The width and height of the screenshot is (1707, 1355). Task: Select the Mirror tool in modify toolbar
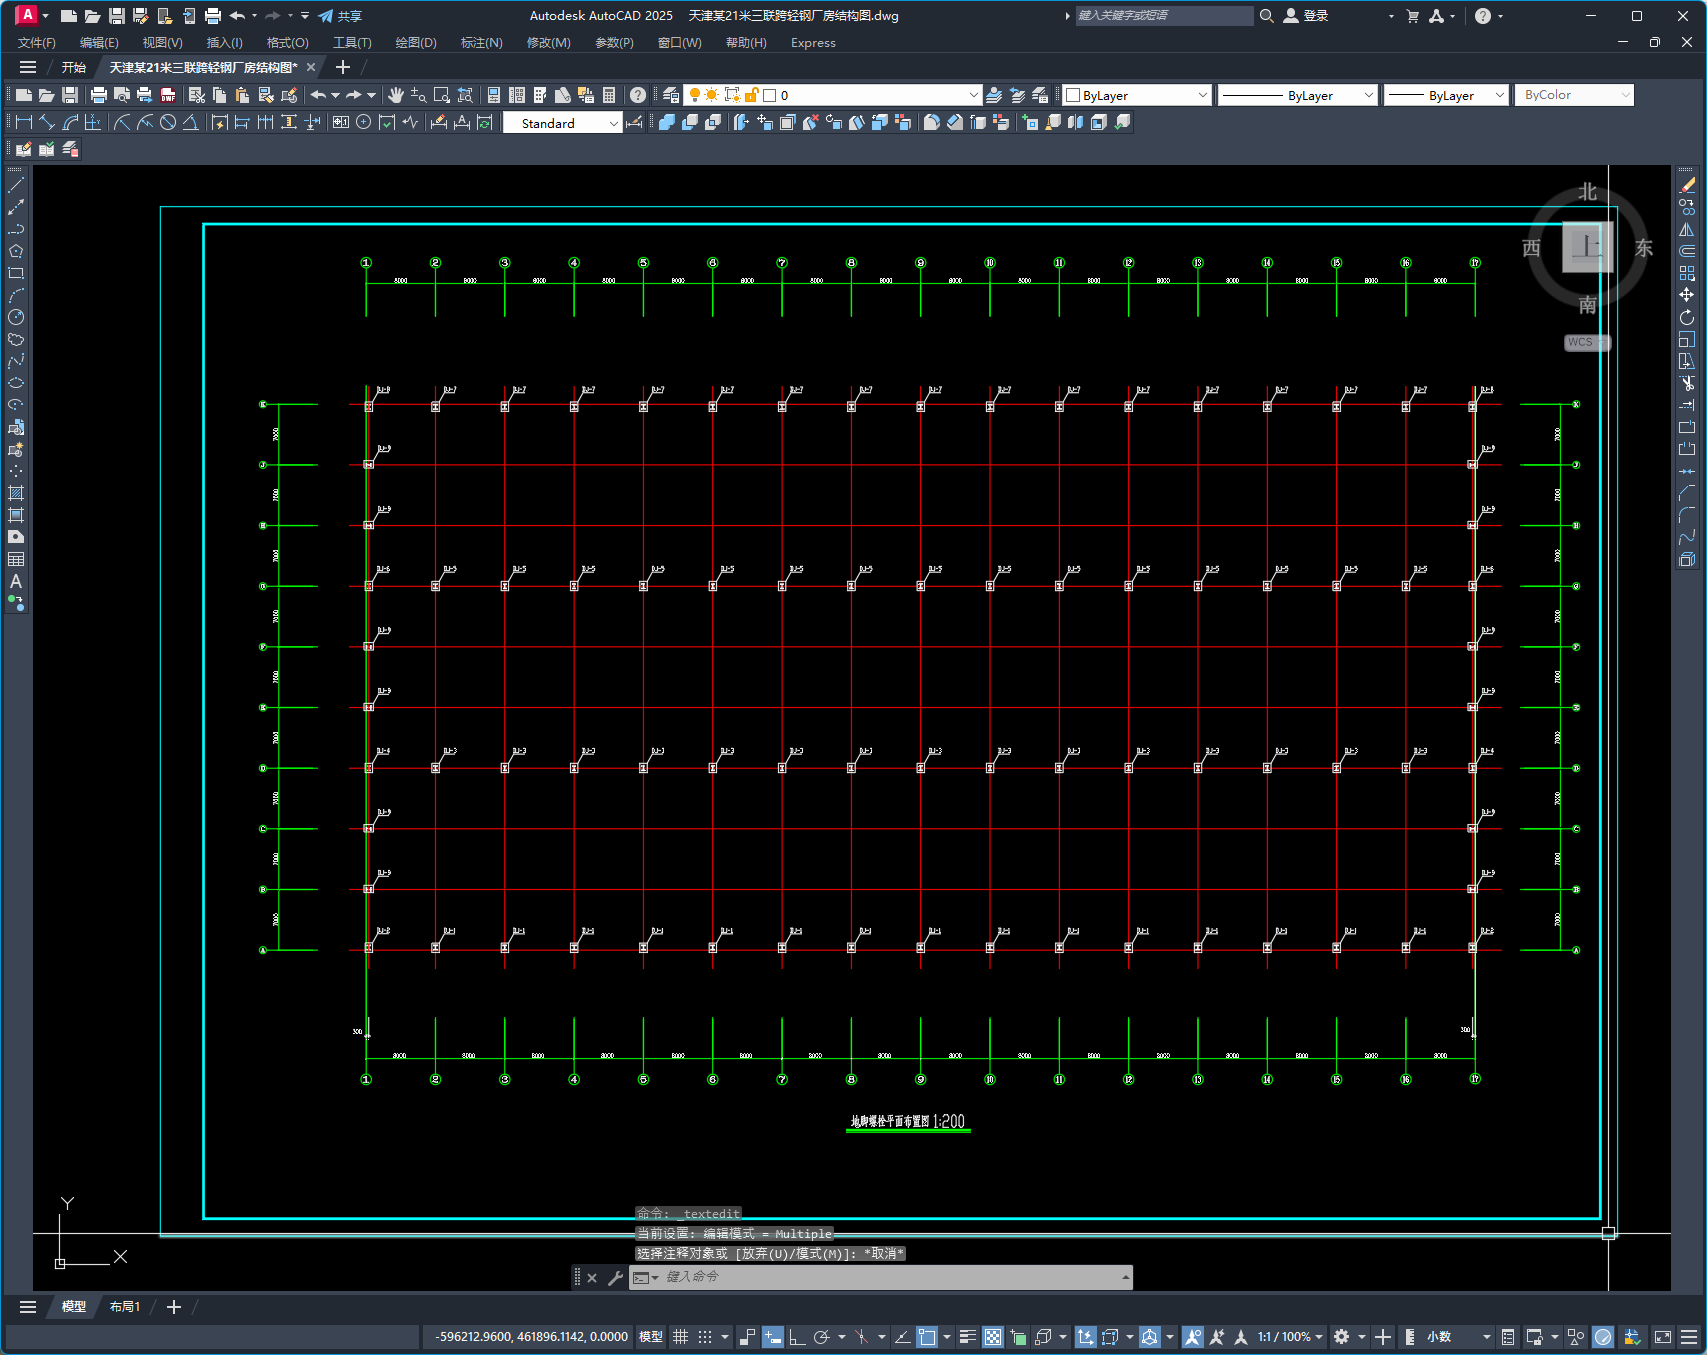(x=1687, y=230)
